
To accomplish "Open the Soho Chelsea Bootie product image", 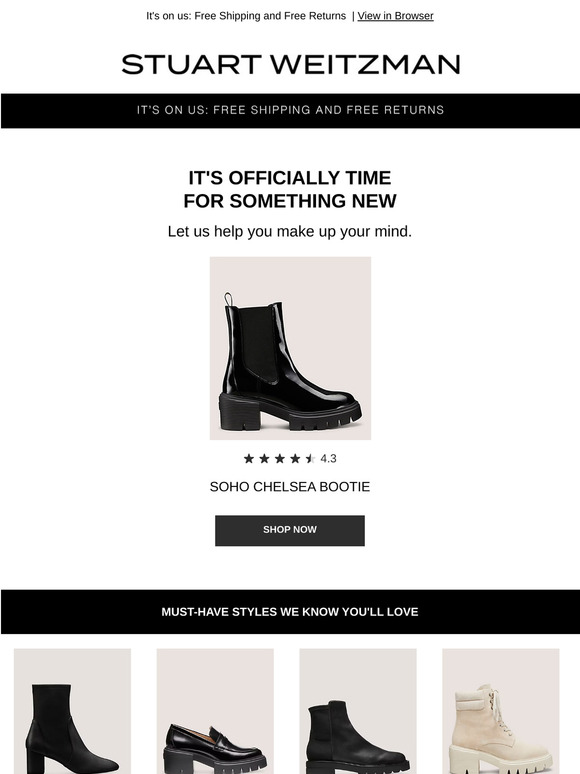I will coord(290,348).
